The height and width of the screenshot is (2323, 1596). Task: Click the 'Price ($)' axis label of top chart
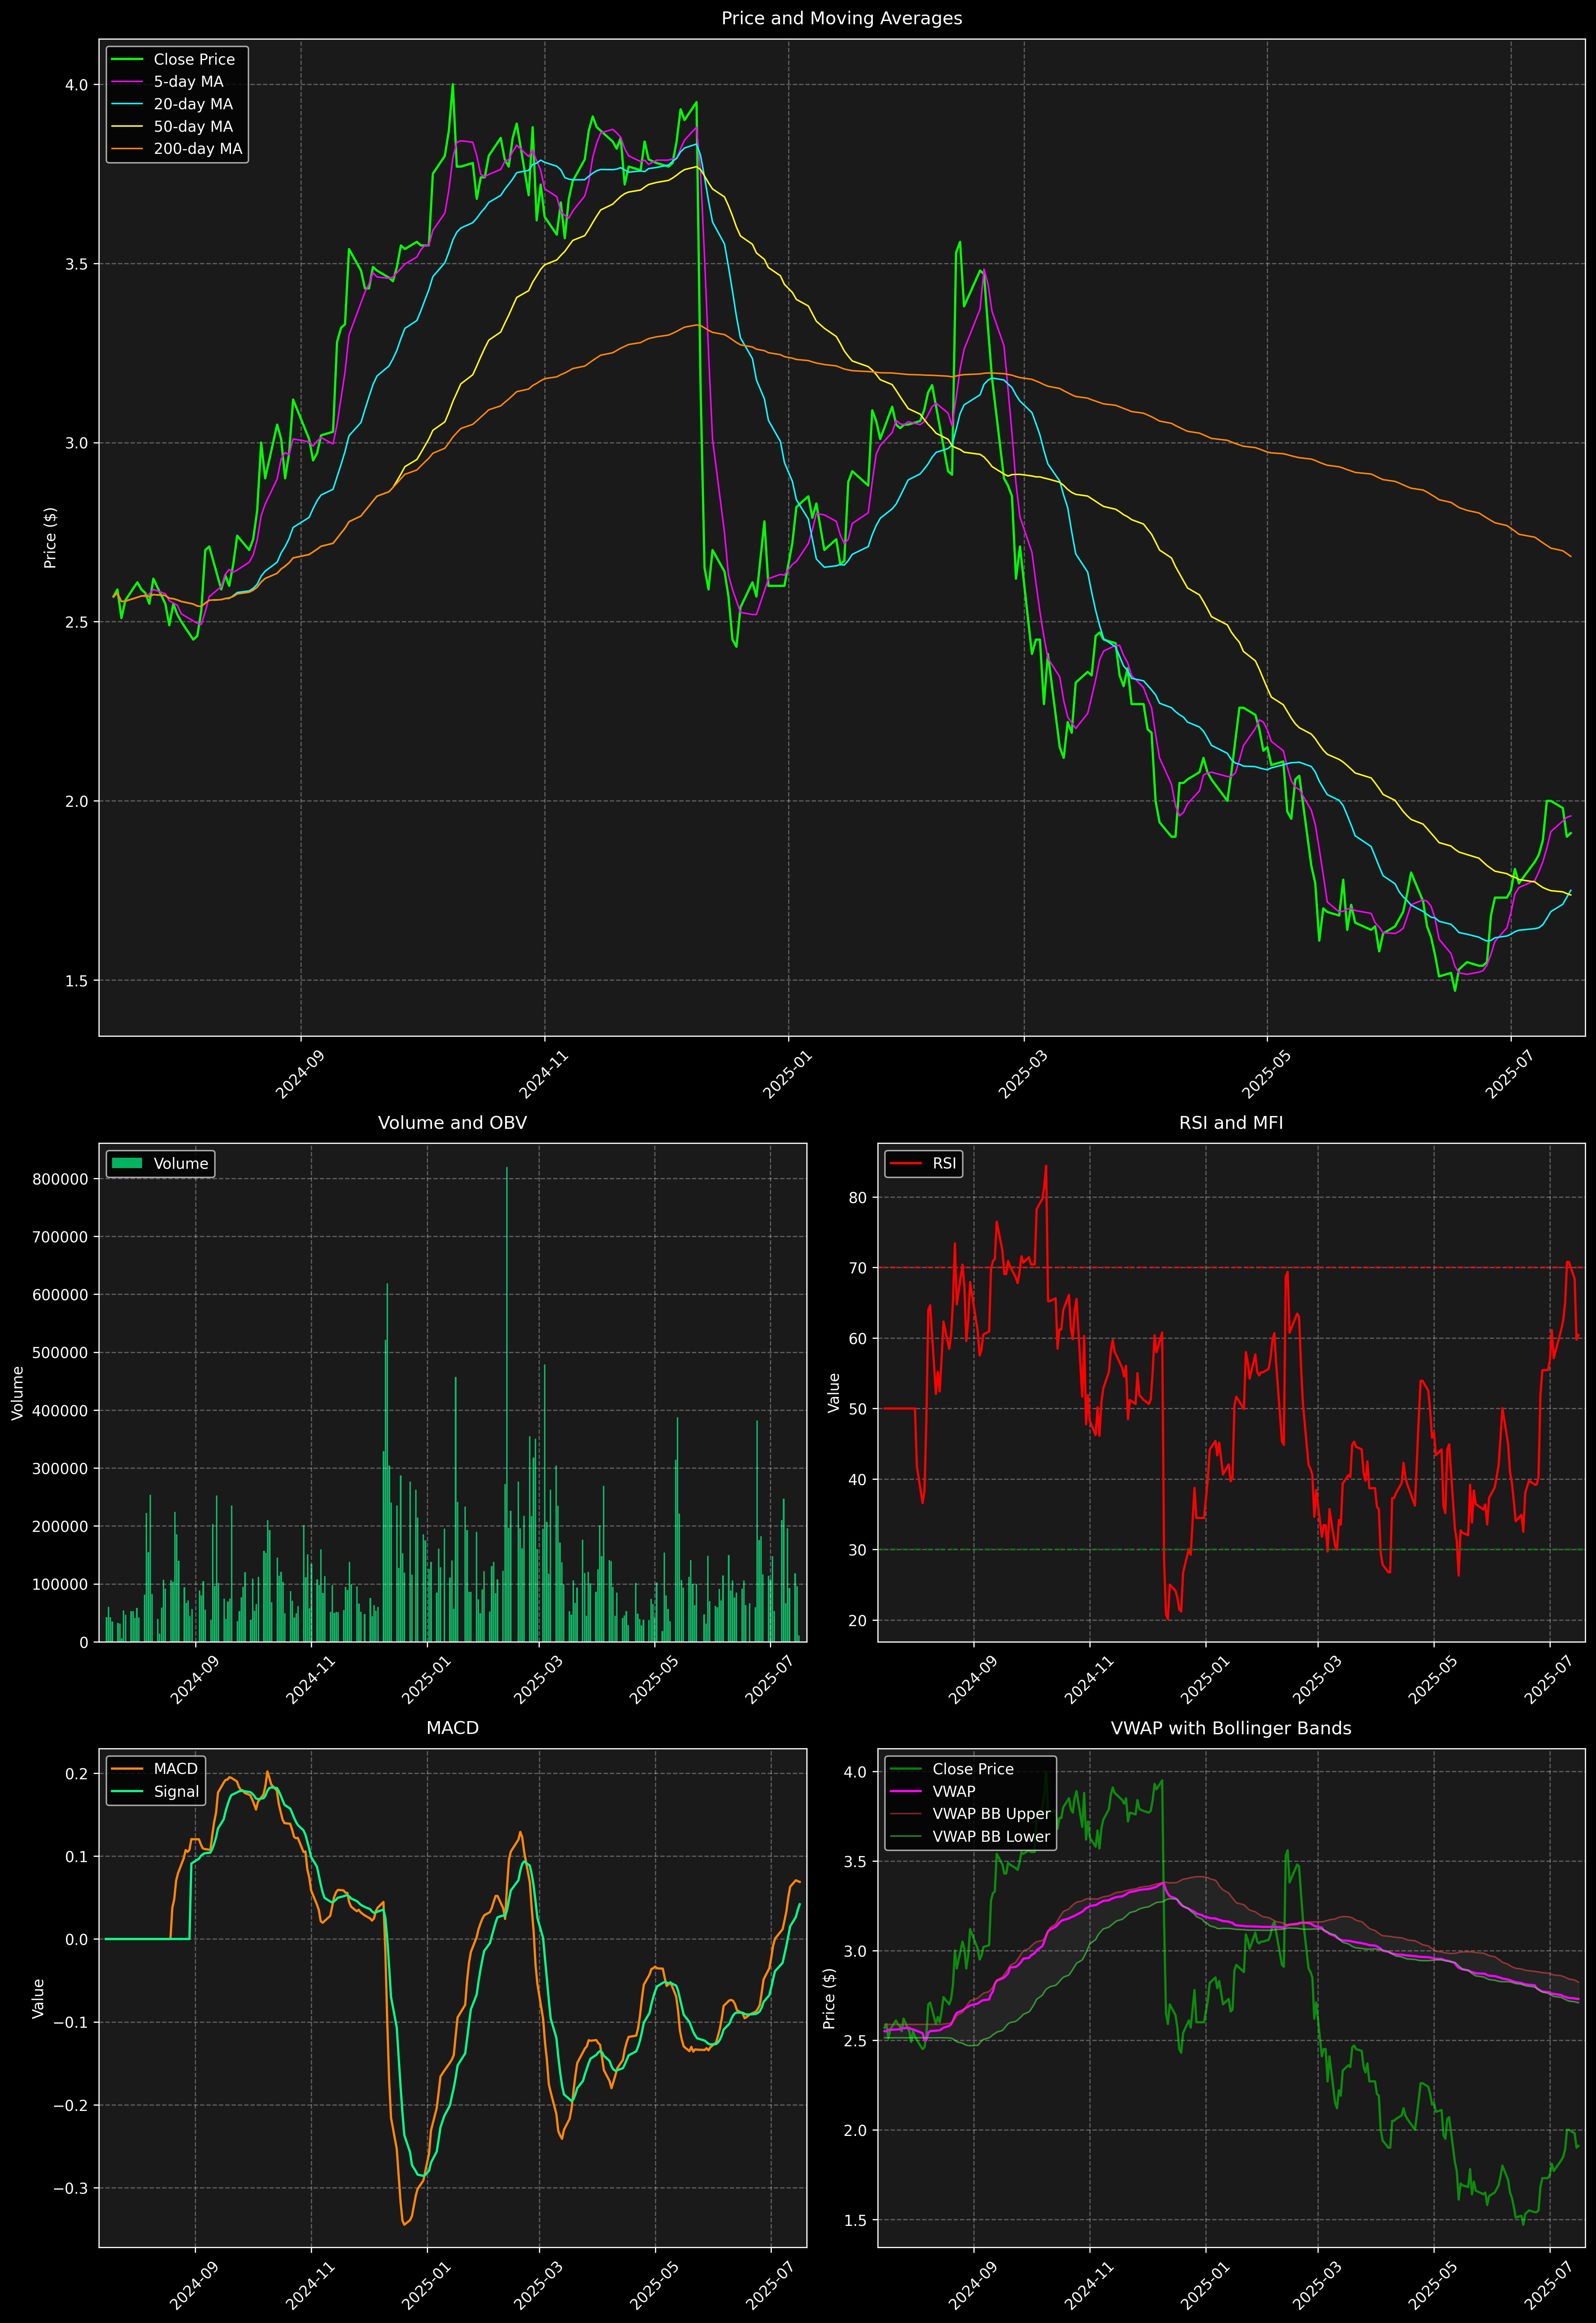[50, 538]
